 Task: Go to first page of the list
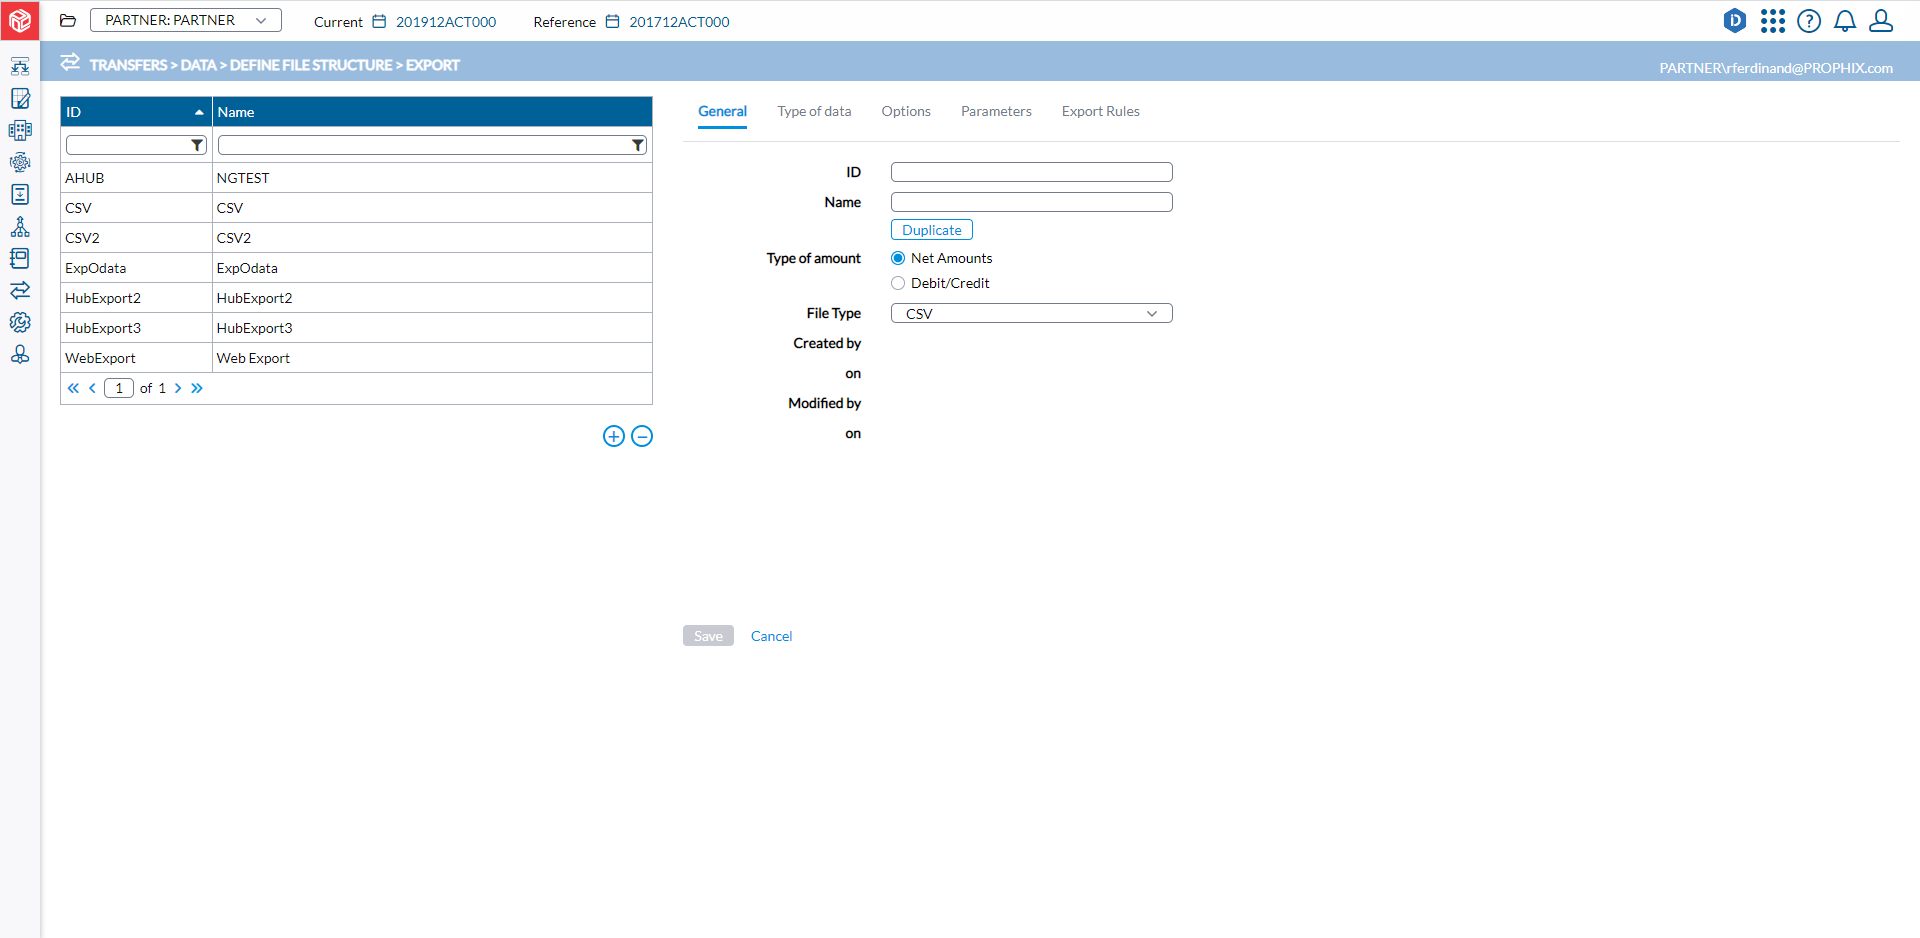point(73,388)
